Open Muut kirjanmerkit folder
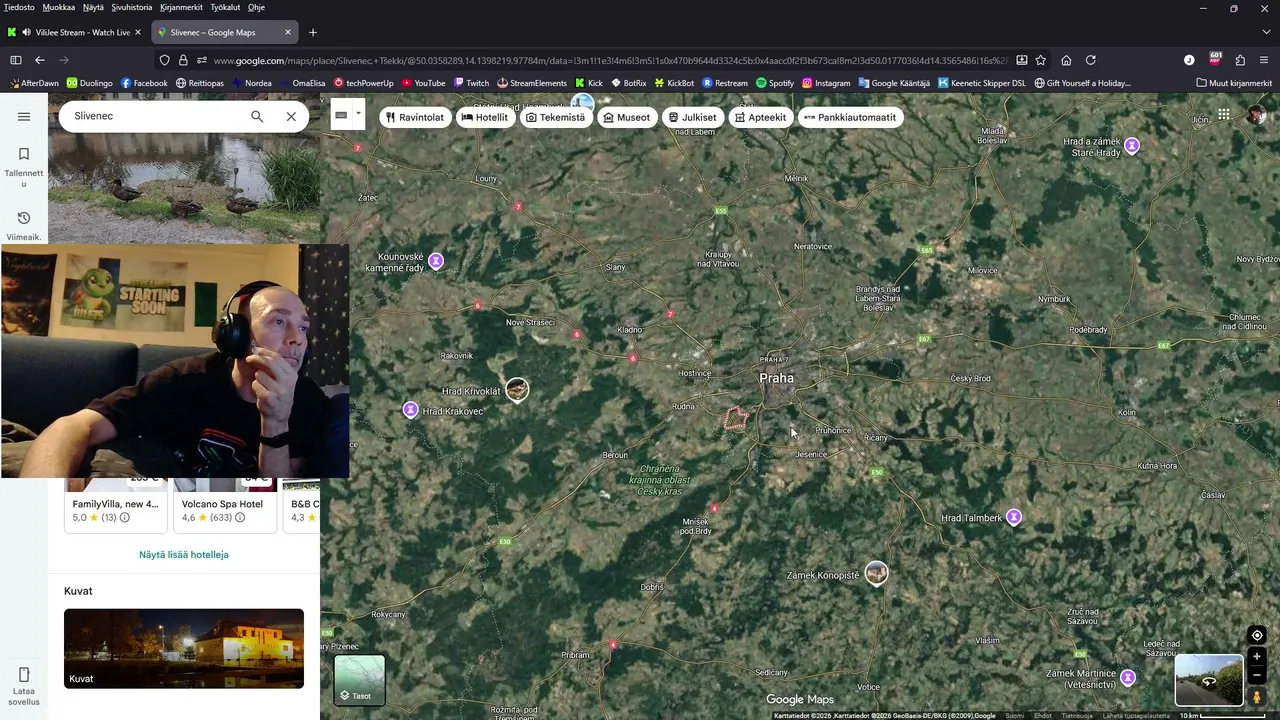This screenshot has height=720, width=1280. [x=1234, y=83]
